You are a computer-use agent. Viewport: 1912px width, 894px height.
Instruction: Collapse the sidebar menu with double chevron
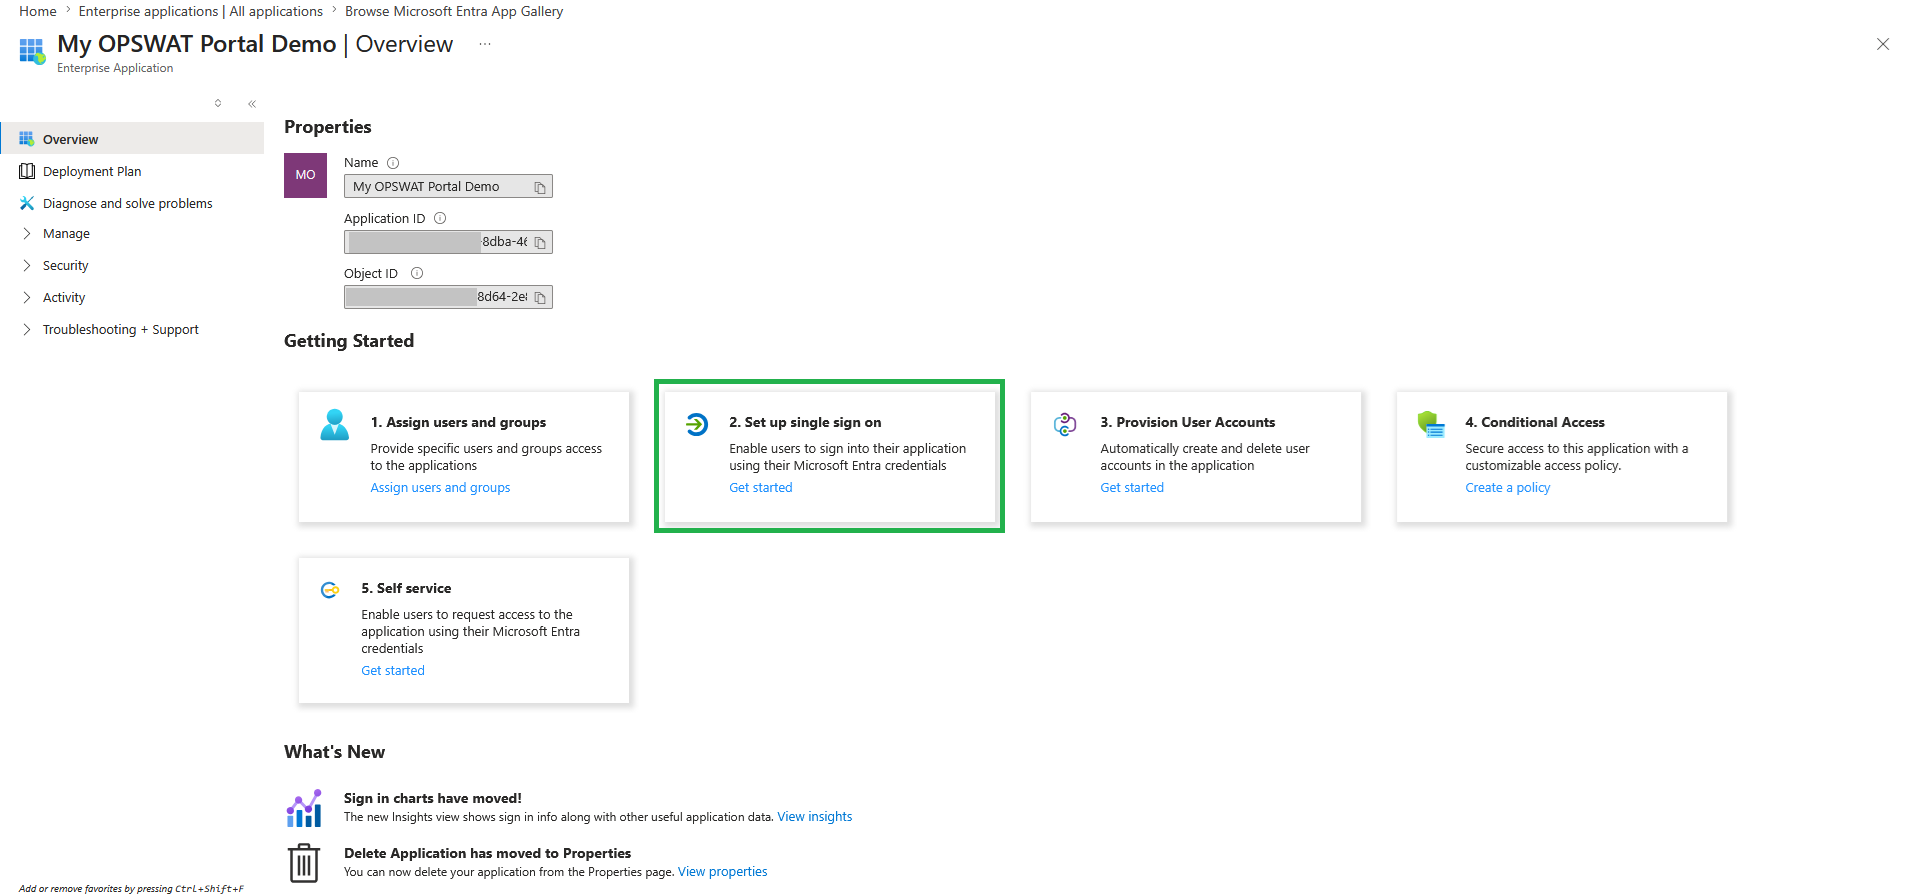[x=252, y=104]
